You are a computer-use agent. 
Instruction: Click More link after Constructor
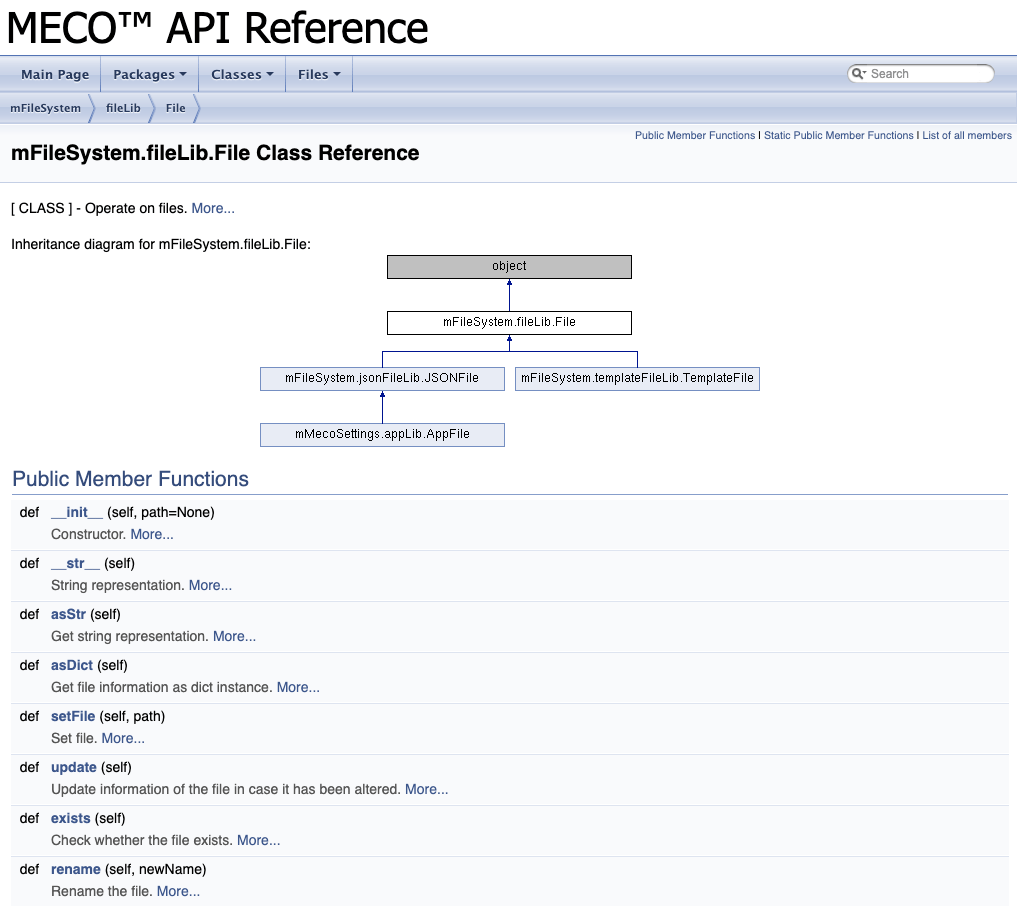coord(152,534)
